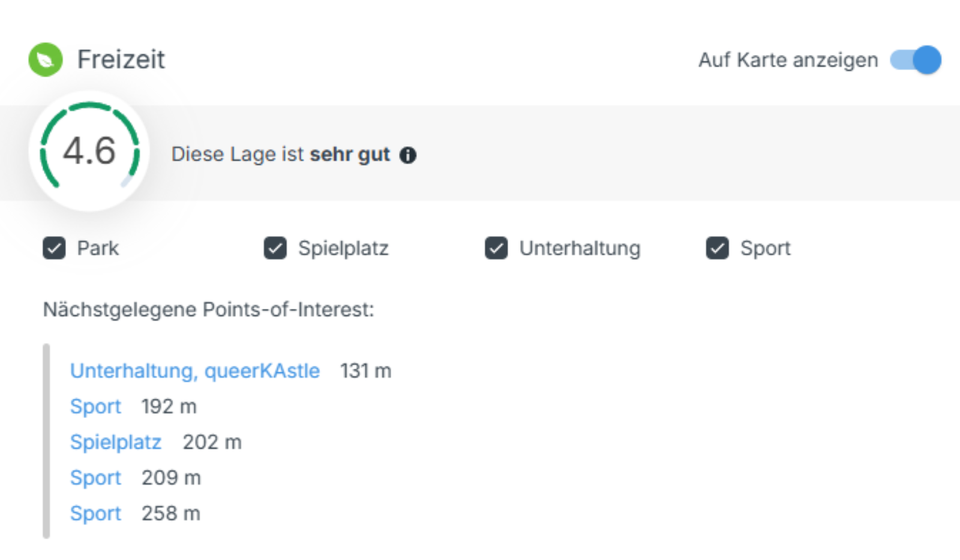Screen dimensions: 960x560
Task: Click the Park checkbox label text
Action: pos(98,248)
